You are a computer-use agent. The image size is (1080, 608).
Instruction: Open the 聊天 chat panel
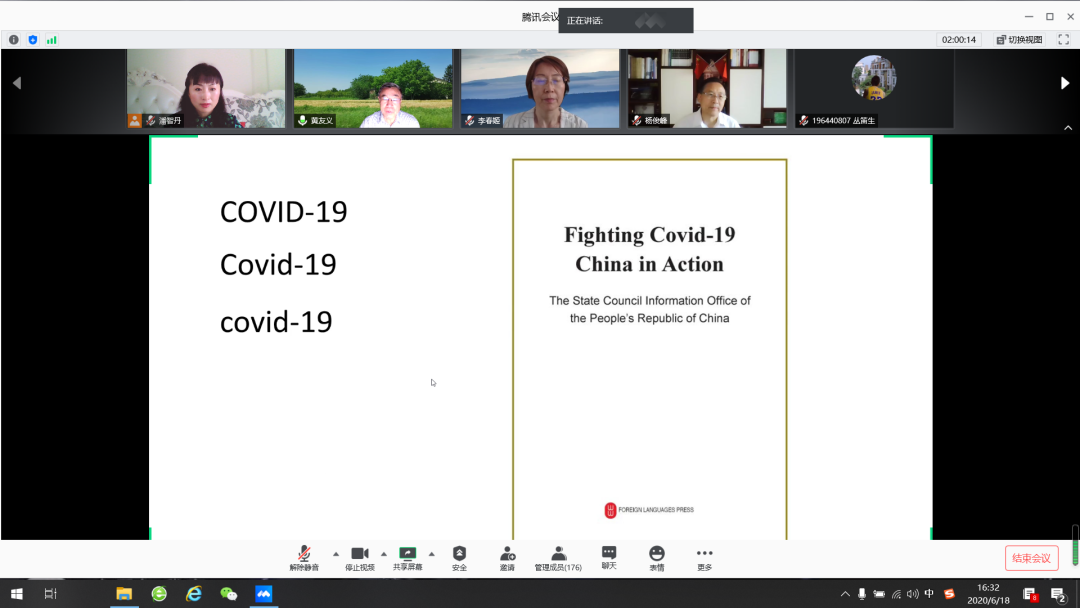[608, 557]
